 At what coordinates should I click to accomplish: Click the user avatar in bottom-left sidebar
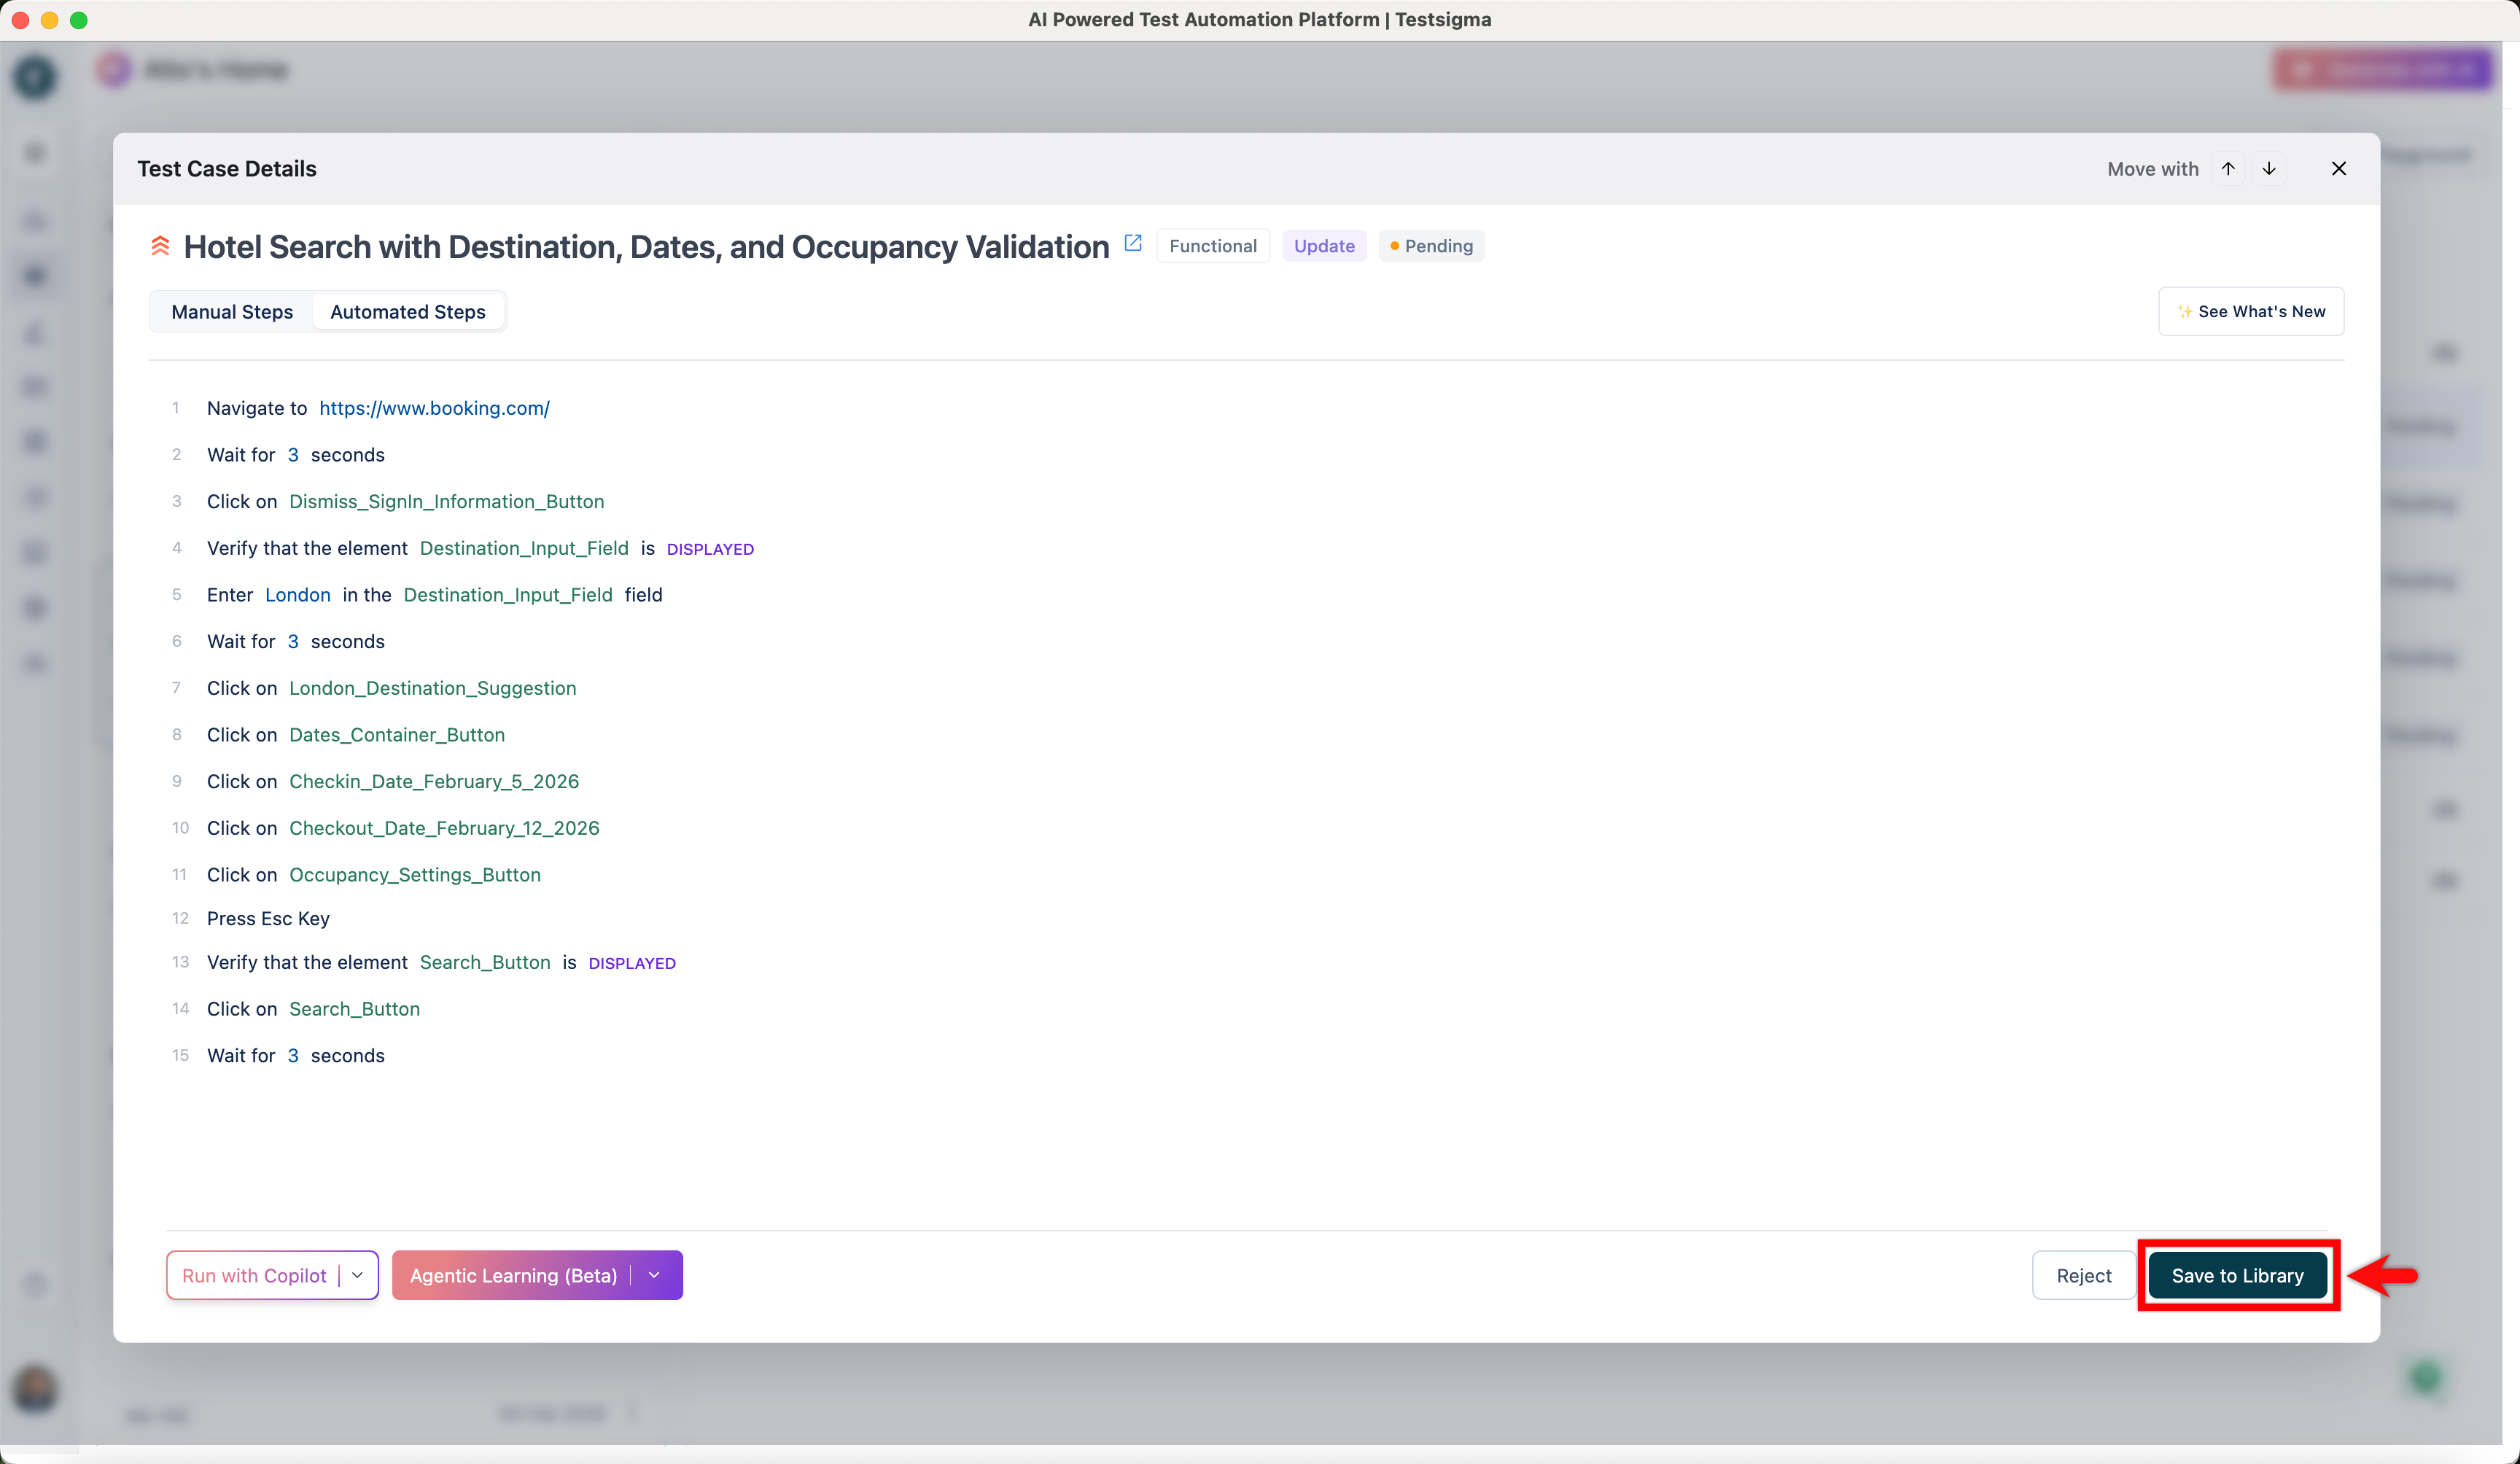coord(35,1389)
